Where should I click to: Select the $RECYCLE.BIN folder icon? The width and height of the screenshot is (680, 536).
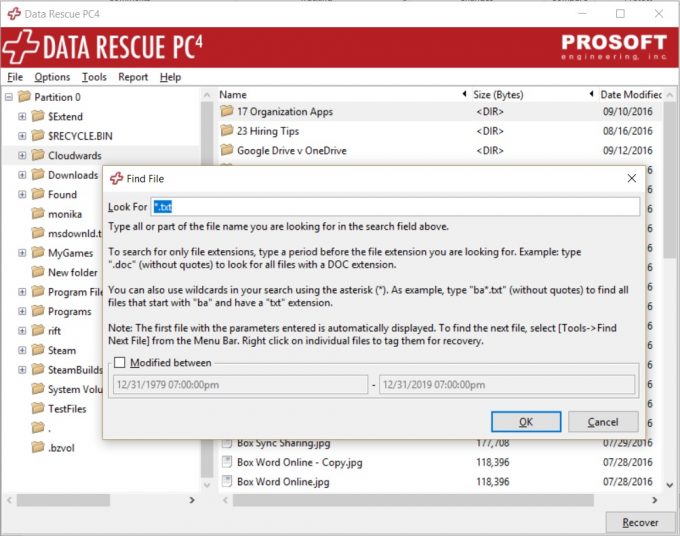coord(38,135)
